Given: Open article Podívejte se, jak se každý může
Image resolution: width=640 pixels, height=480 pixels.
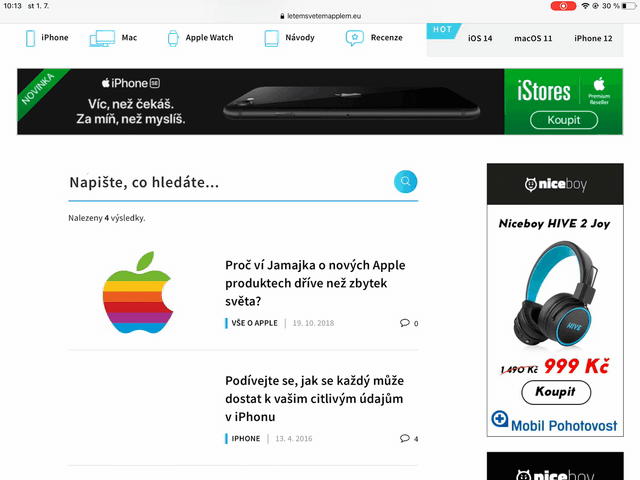Looking at the screenshot, I should click(x=314, y=398).
